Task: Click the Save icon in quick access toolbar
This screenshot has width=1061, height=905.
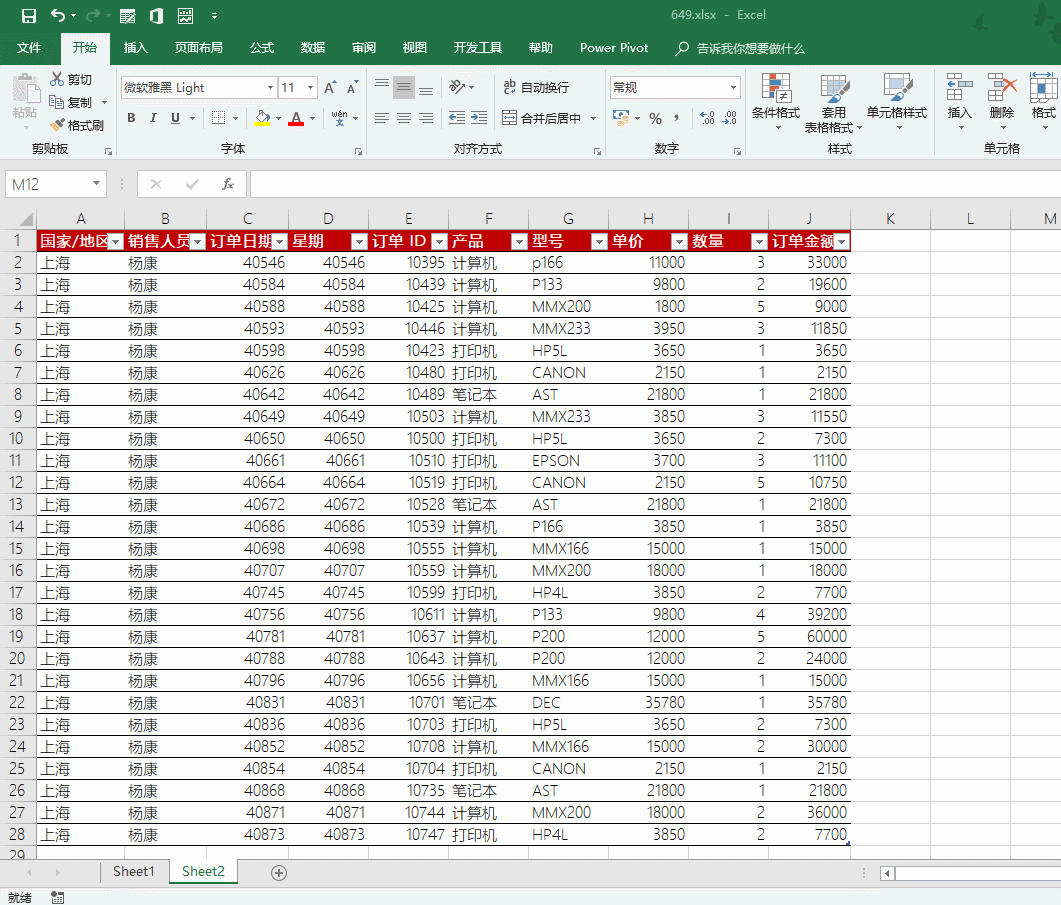Action: click(x=28, y=16)
